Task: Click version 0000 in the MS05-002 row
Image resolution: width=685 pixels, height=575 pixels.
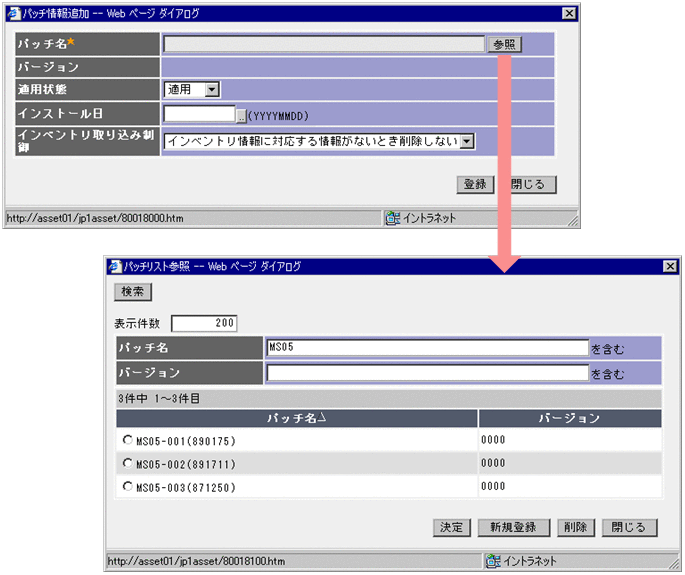Action: coord(493,463)
